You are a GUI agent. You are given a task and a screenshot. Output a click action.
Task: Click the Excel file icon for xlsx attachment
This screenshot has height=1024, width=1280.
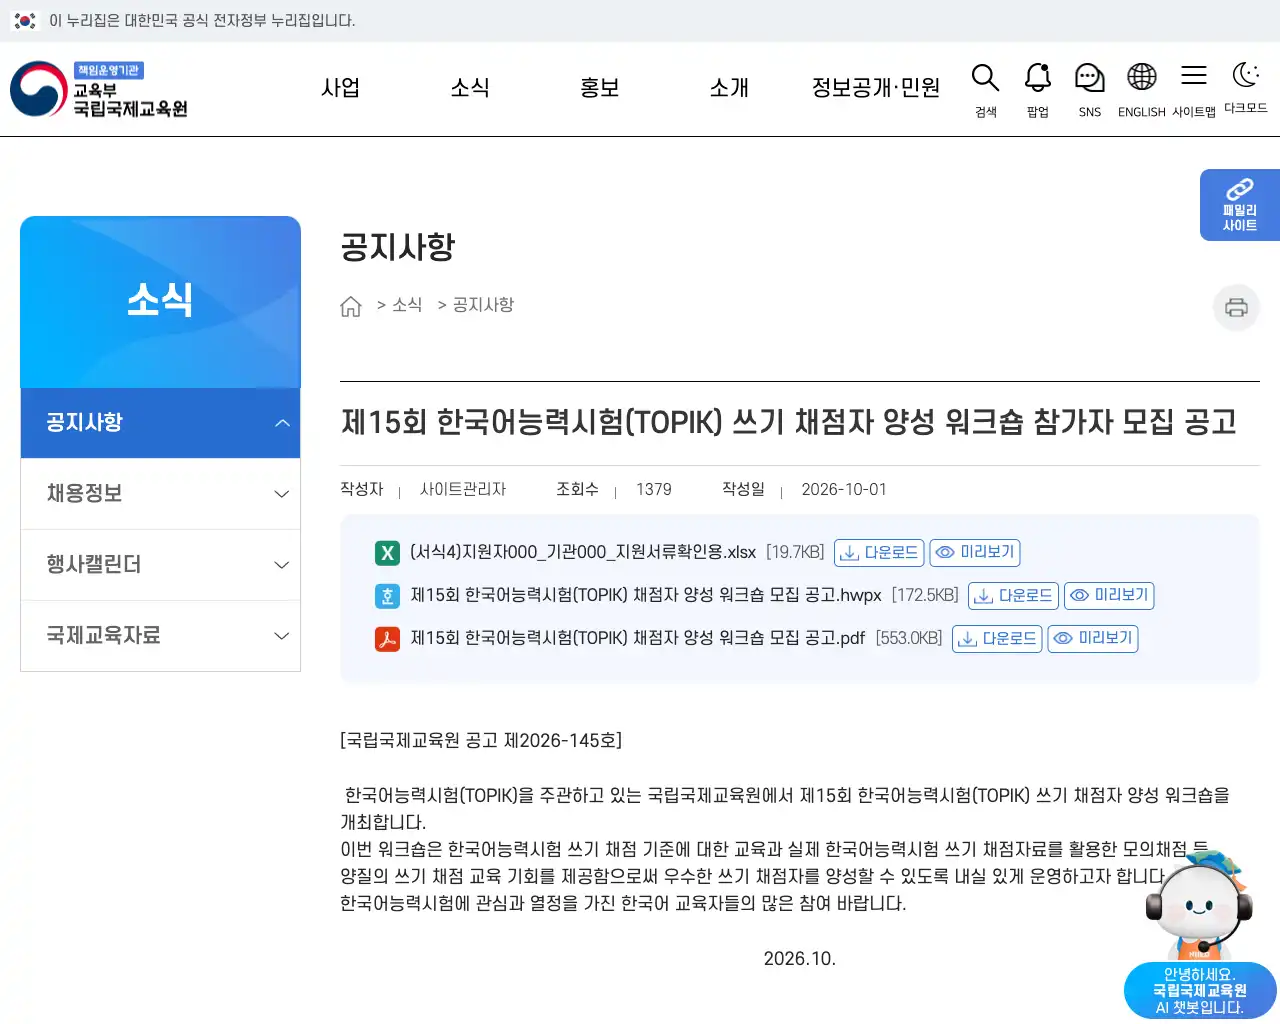(x=387, y=552)
